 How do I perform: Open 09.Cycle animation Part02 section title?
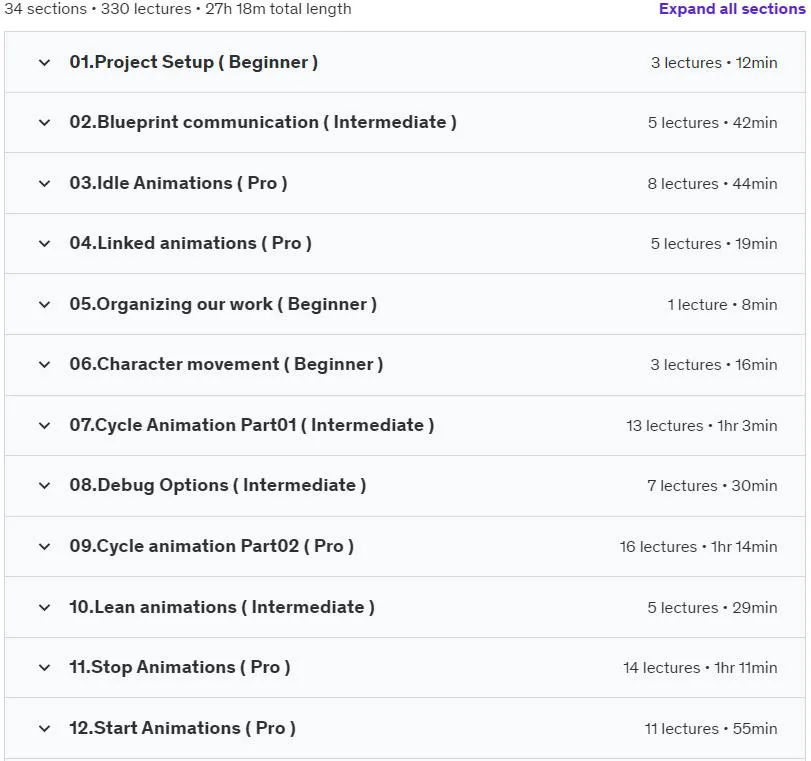tap(212, 546)
